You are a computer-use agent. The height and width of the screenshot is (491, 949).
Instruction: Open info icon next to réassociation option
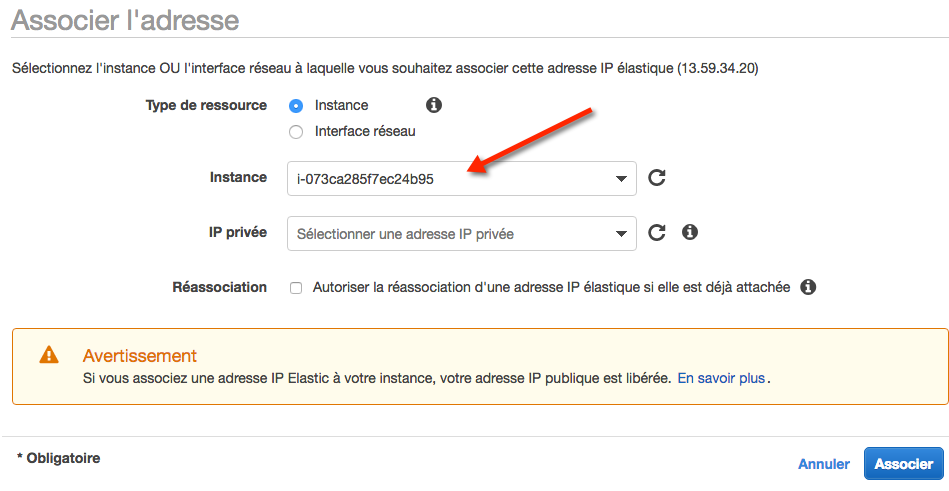point(808,287)
